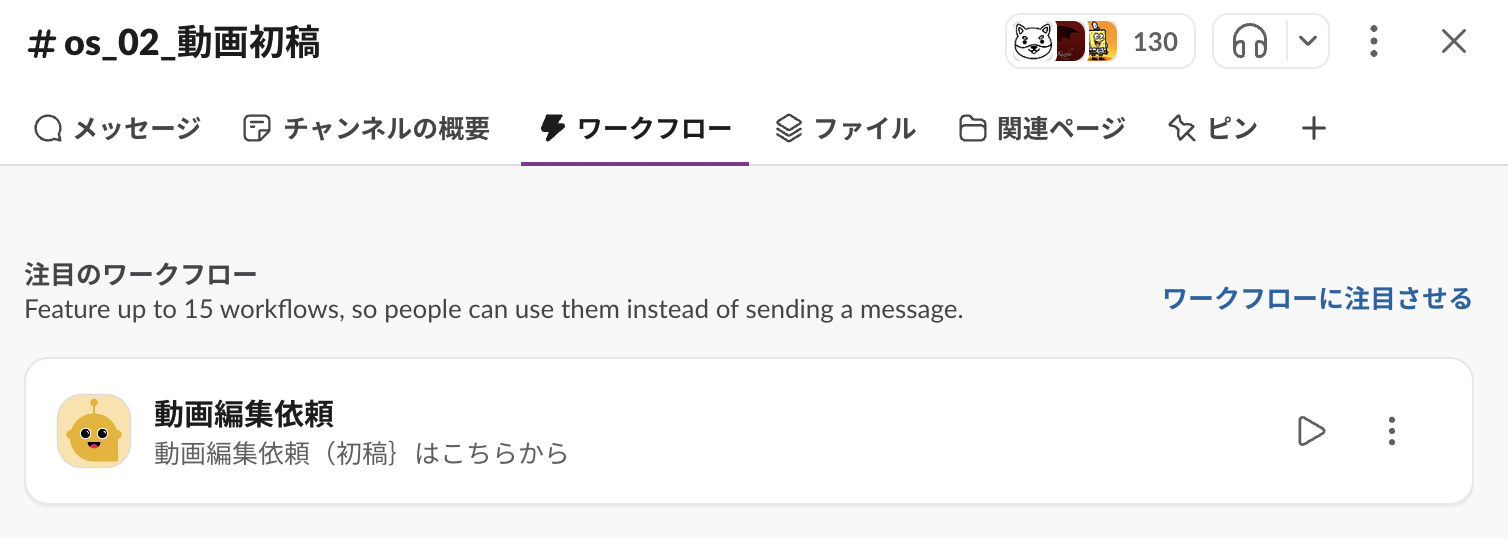1508x538 pixels.
Task: Open the 関連ページ tab
Action: tap(1042, 129)
